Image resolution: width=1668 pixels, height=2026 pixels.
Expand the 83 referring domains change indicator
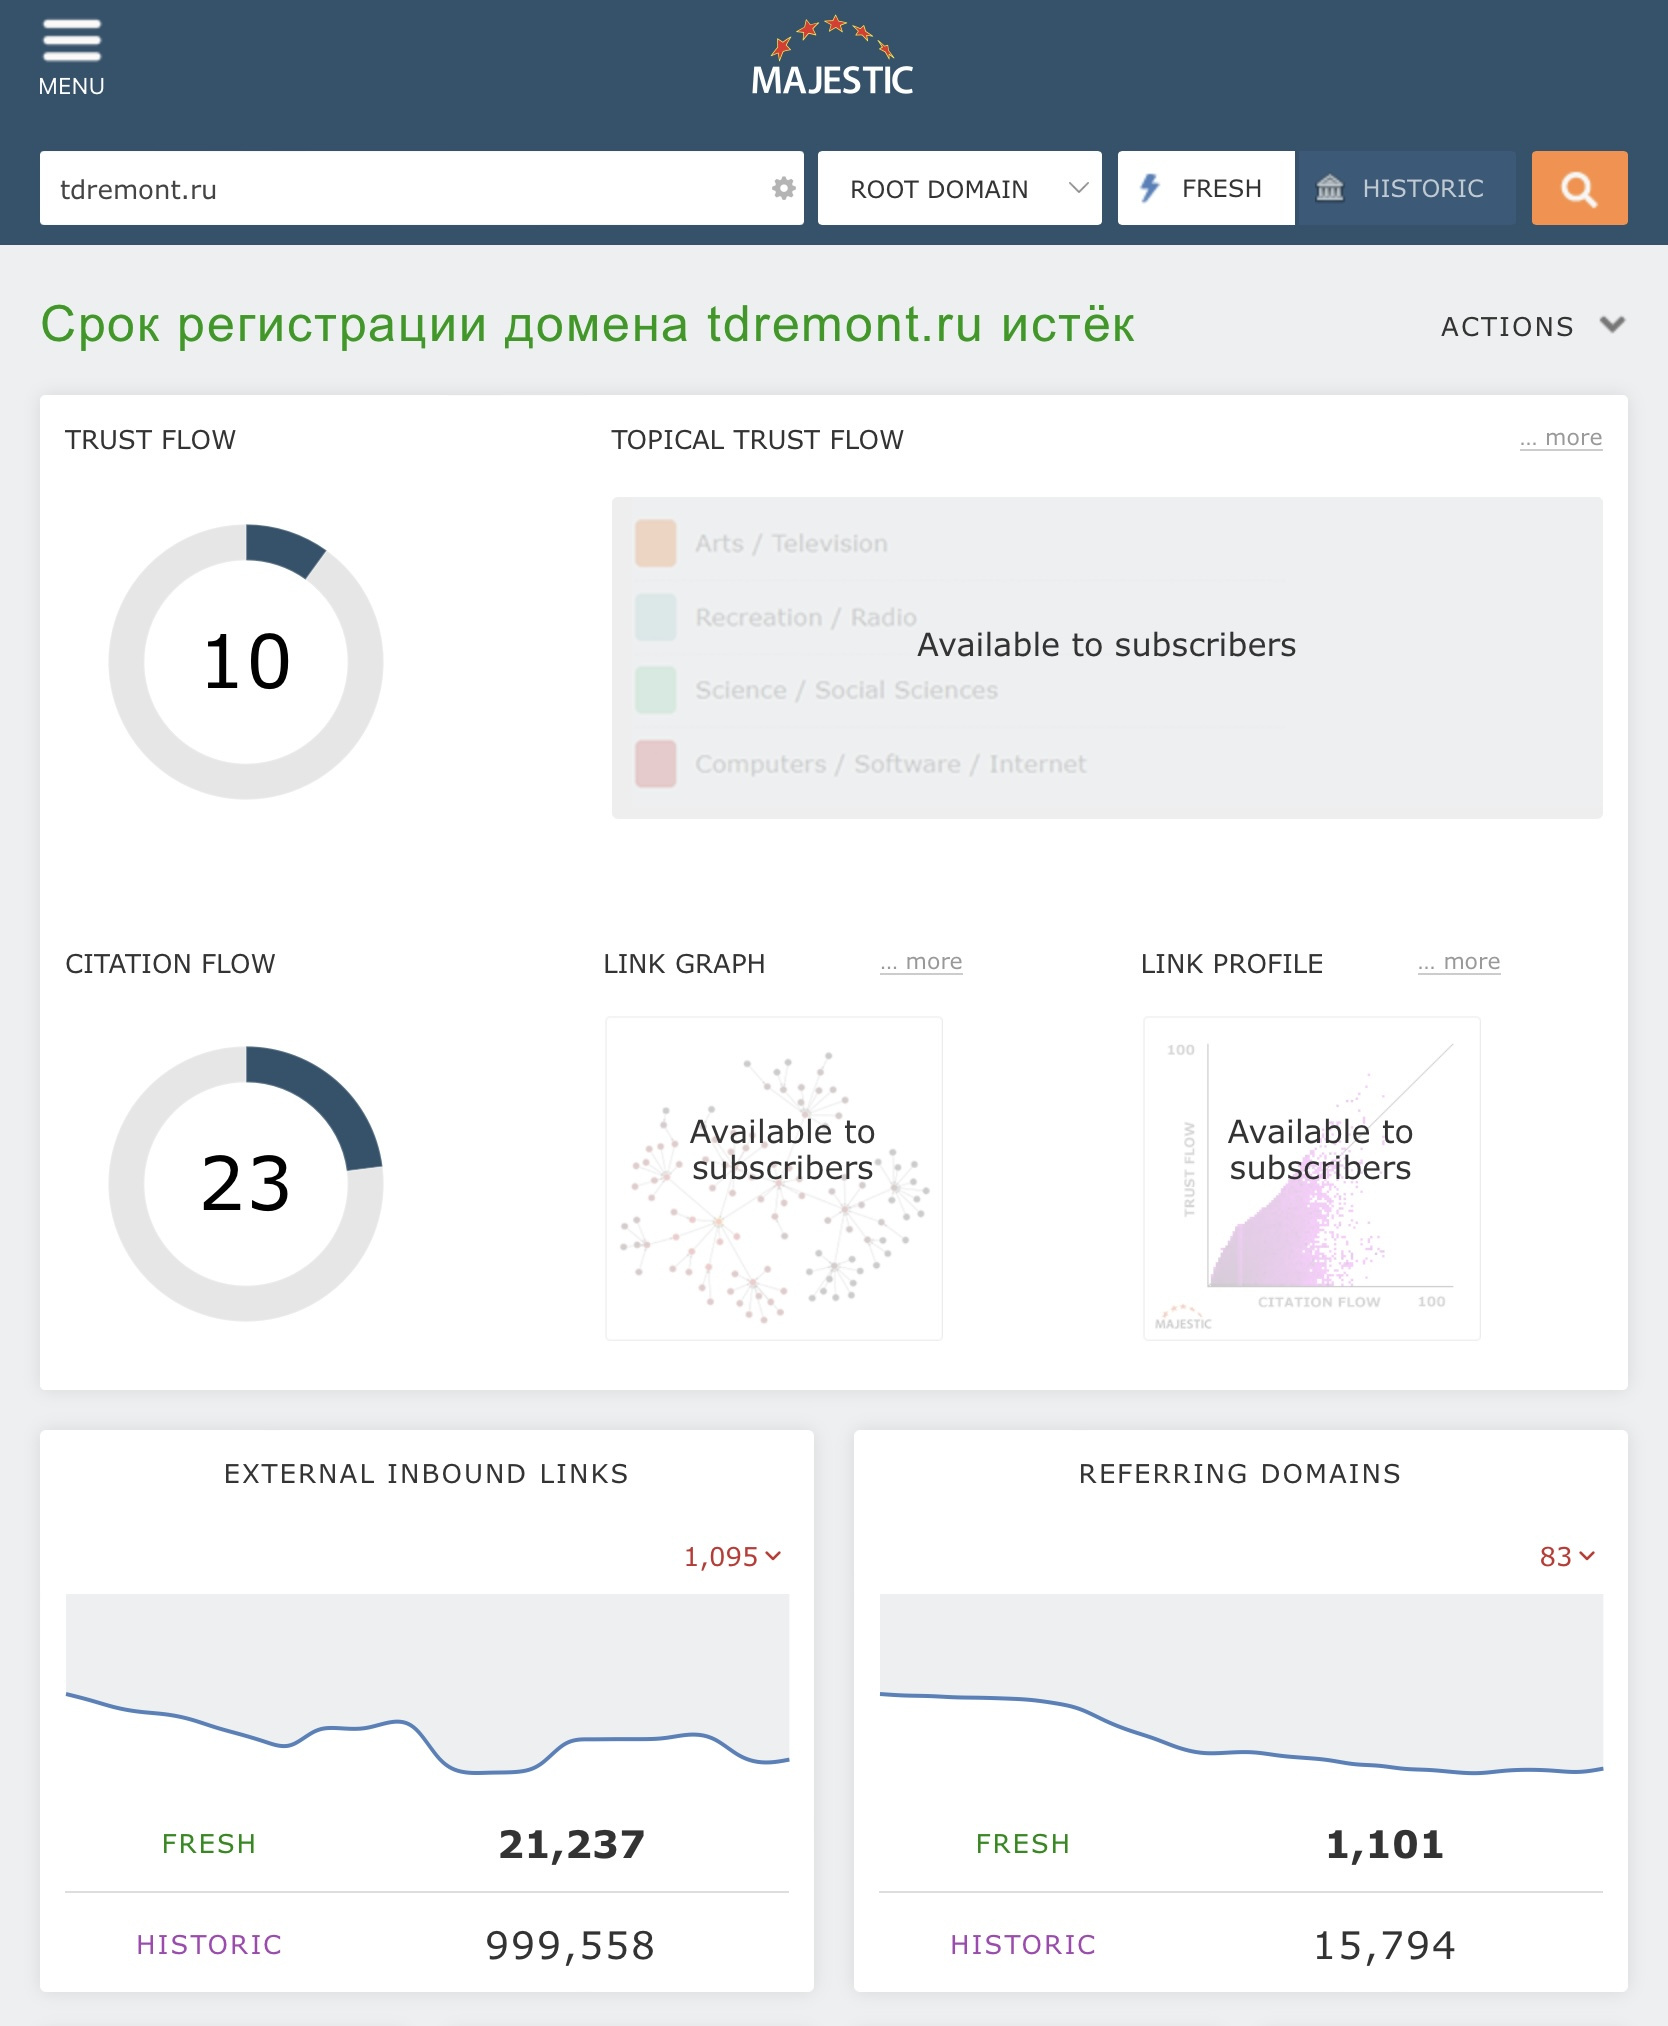click(1567, 1557)
